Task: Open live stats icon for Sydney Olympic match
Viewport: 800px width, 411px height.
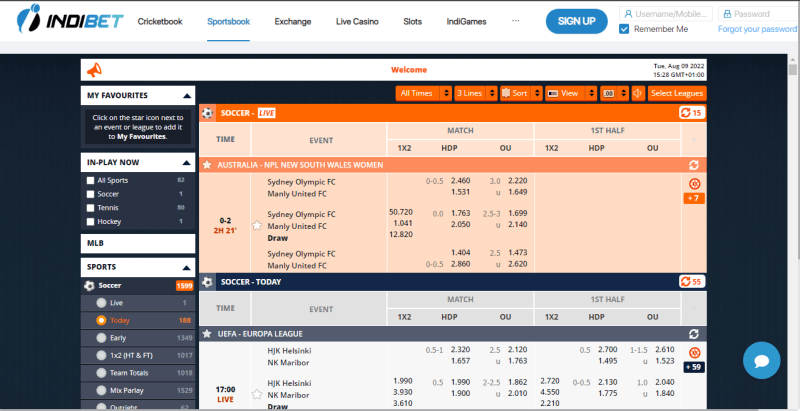Action: pos(694,184)
